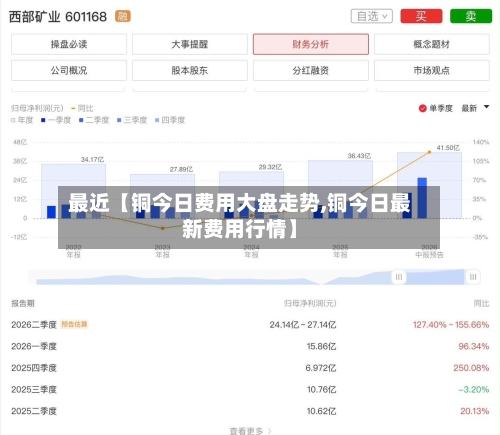Click the 报告期 column header
The height and width of the screenshot is (435, 500).
[23, 303]
